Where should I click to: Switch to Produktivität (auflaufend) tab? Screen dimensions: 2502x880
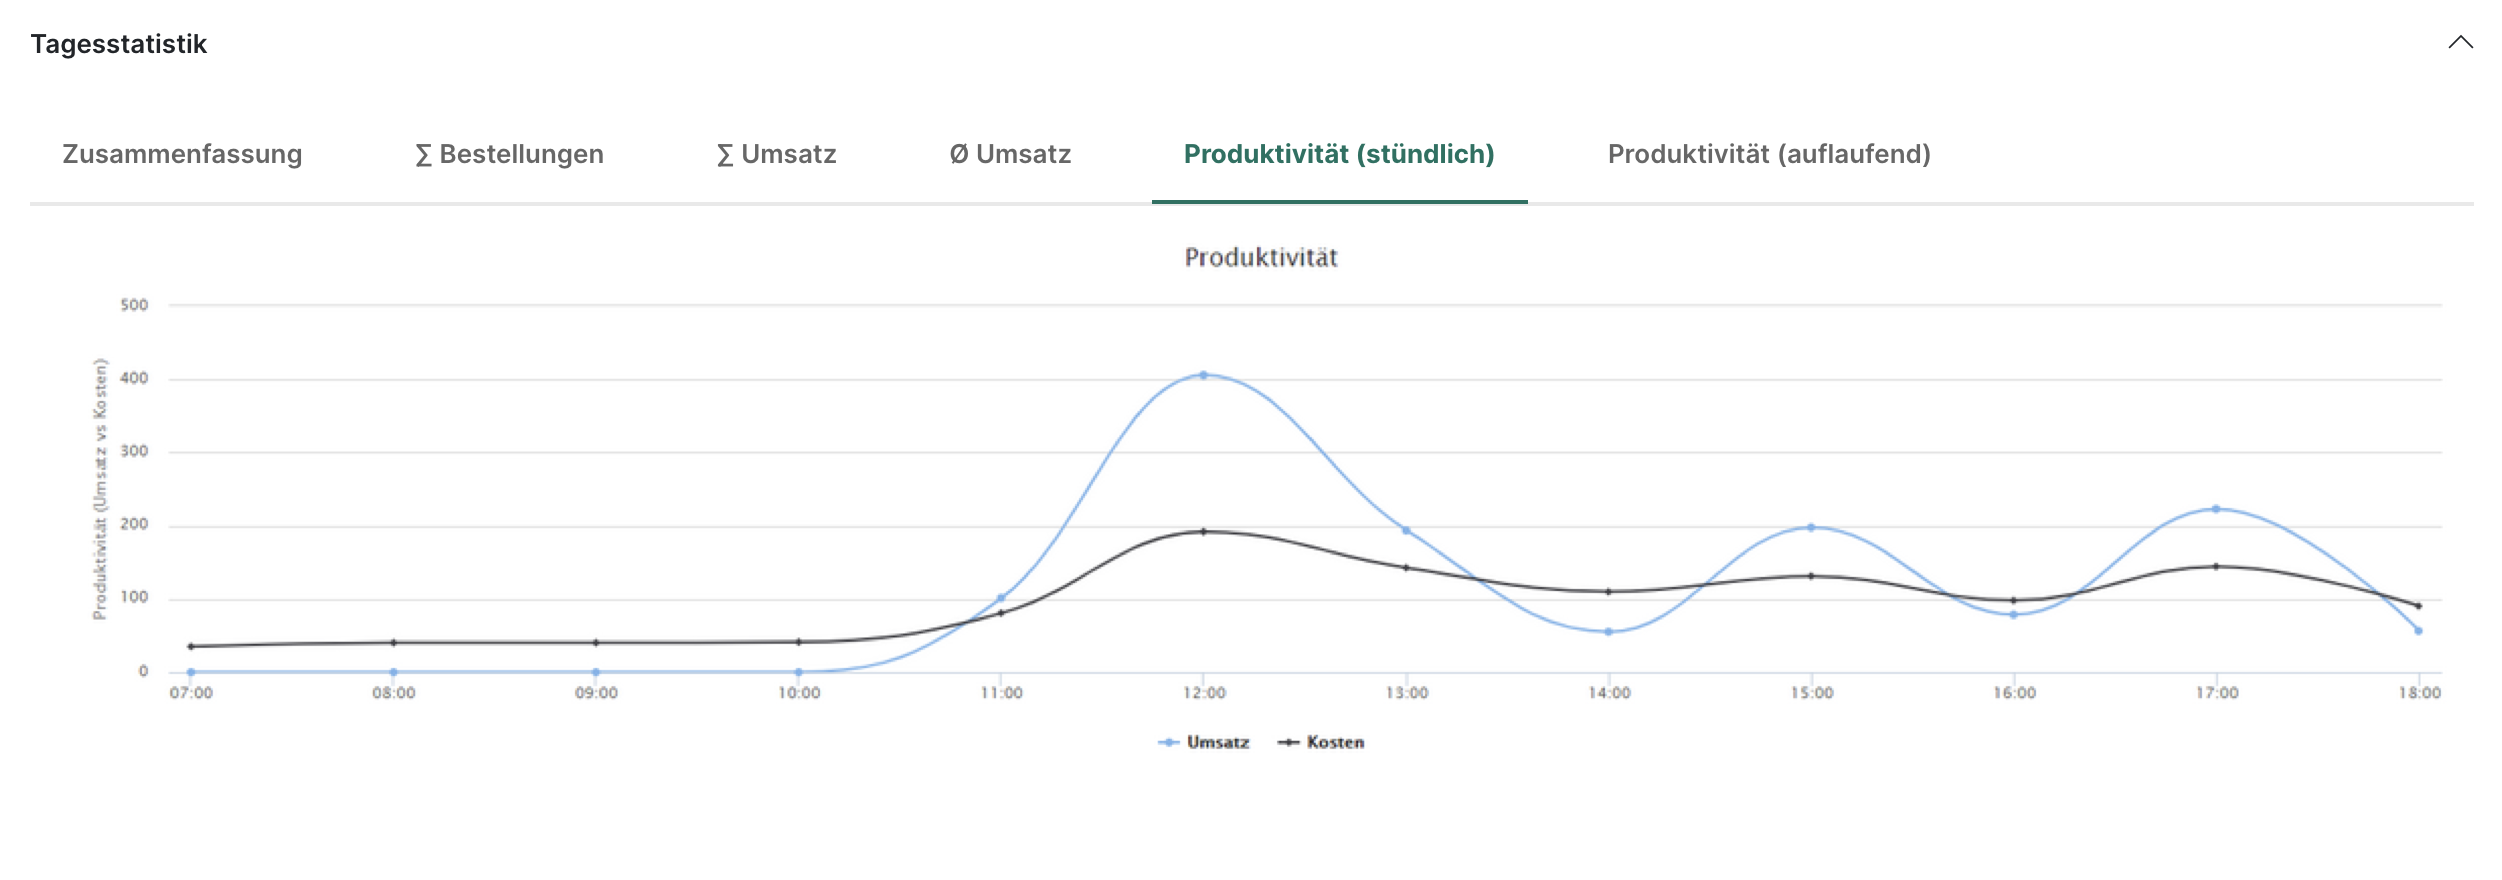click(x=1768, y=154)
